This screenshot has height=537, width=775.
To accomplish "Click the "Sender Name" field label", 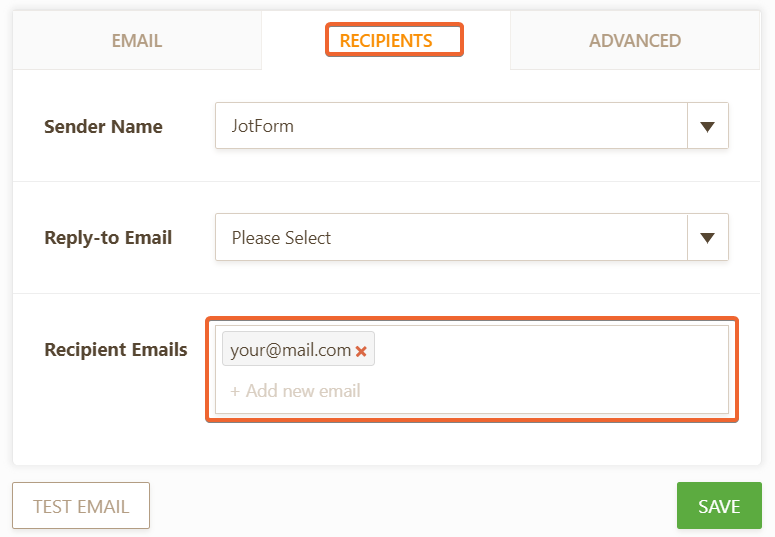I will coord(103,127).
